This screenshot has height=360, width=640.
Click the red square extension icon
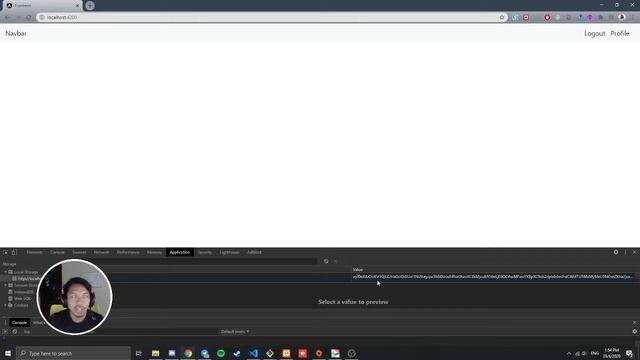(526, 17)
